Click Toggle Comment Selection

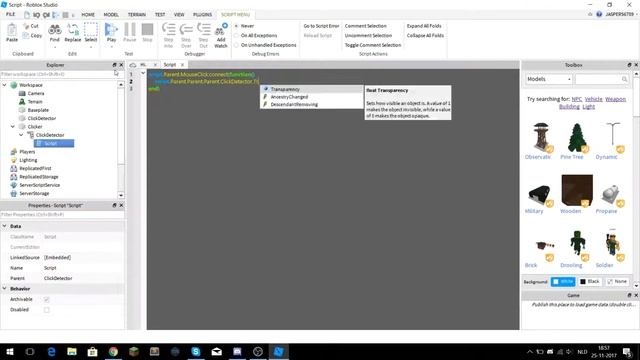pyautogui.click(x=373, y=45)
